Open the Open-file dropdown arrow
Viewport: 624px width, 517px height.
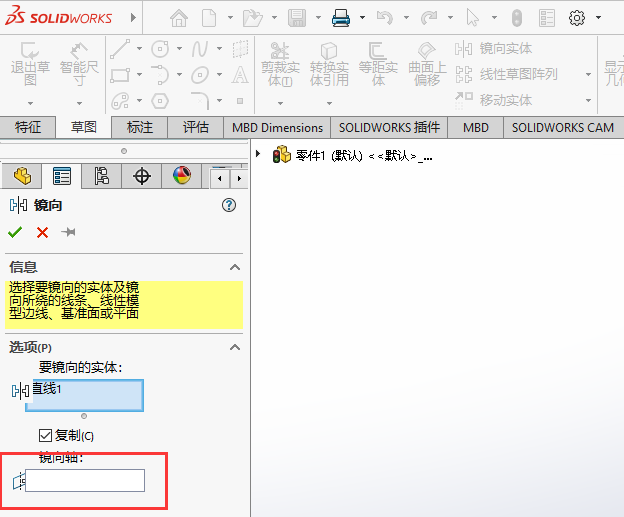[x=274, y=18]
